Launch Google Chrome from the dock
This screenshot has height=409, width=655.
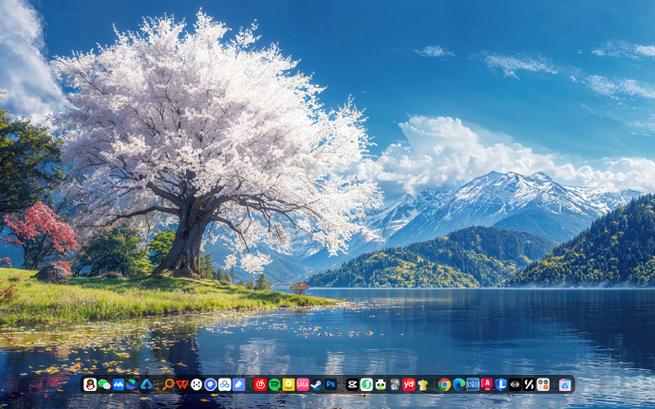[444, 384]
